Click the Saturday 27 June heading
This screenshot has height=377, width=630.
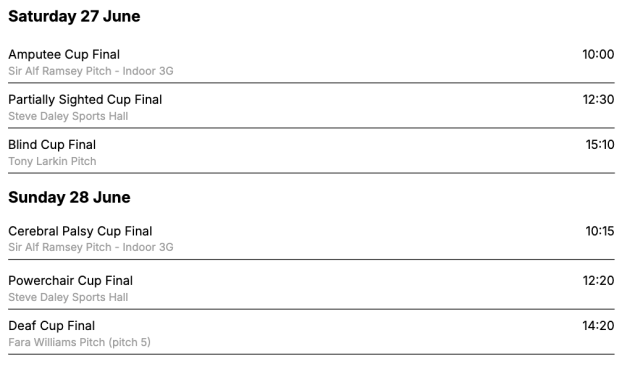tap(74, 16)
